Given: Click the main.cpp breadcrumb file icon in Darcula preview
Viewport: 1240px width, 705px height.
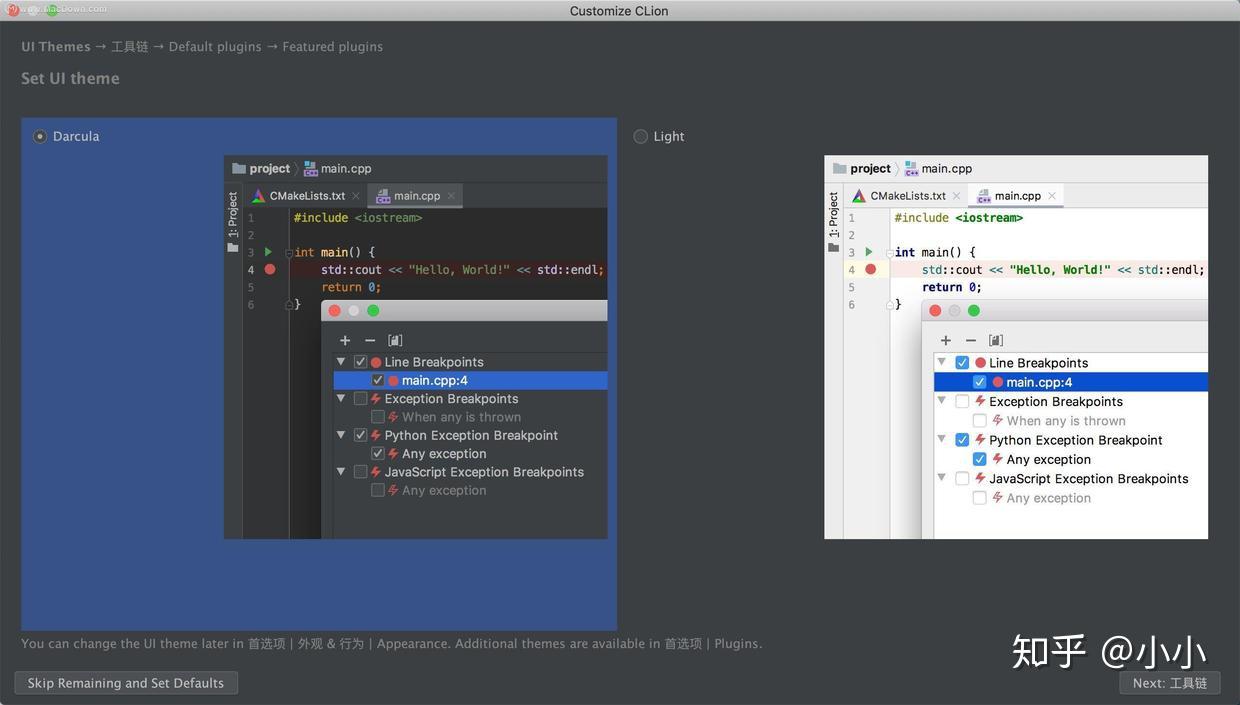Looking at the screenshot, I should (311, 169).
